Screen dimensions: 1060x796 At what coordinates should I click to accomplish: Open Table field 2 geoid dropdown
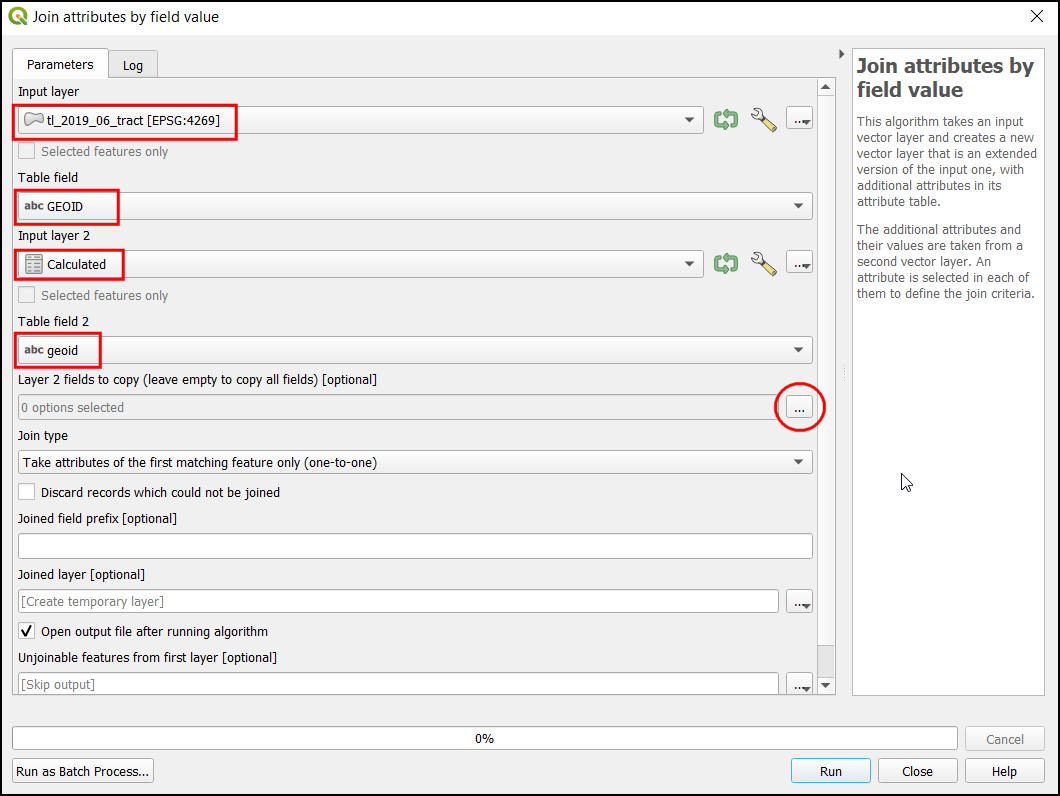pos(797,351)
